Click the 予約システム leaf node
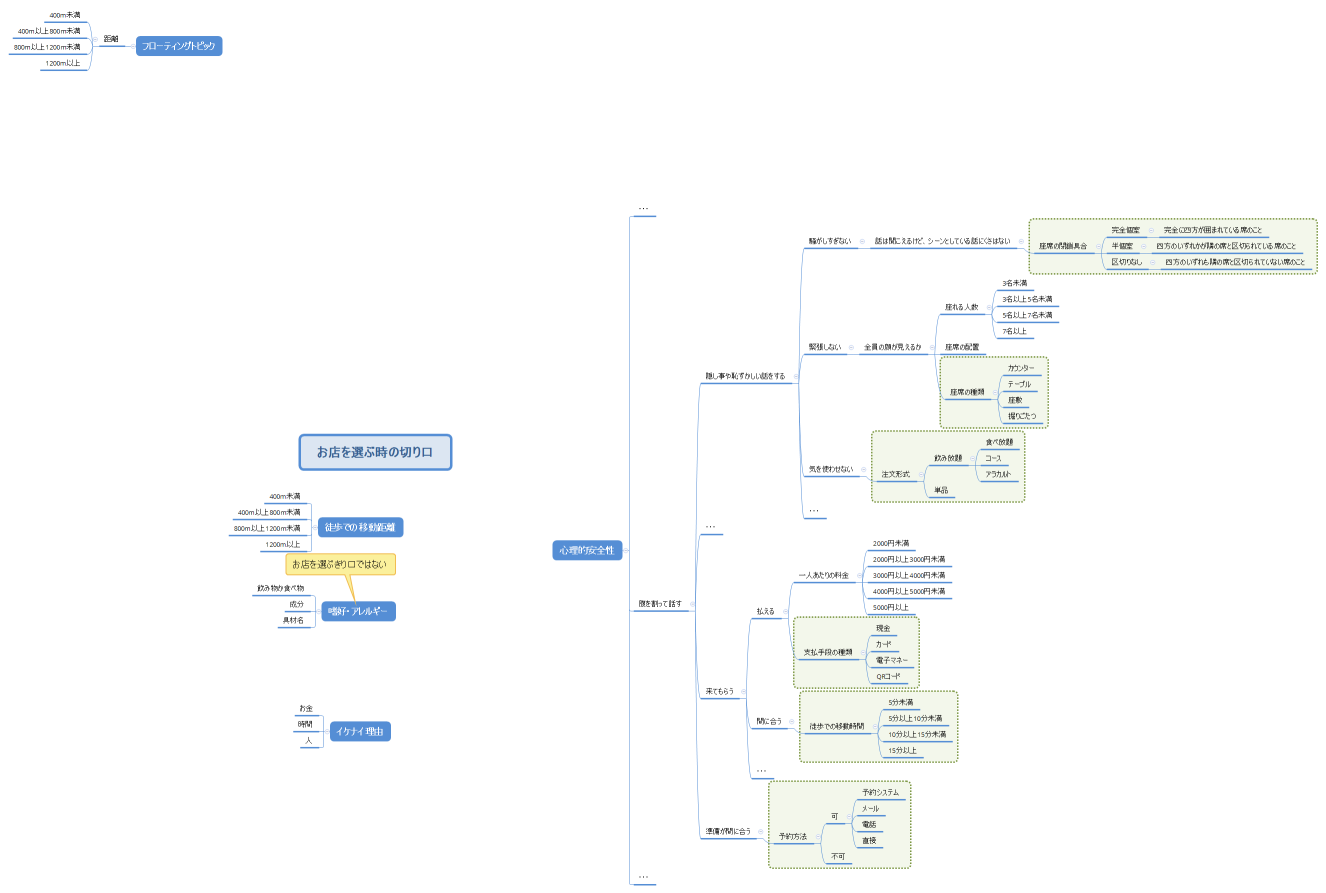The width and height of the screenshot is (1326, 893). 880,792
